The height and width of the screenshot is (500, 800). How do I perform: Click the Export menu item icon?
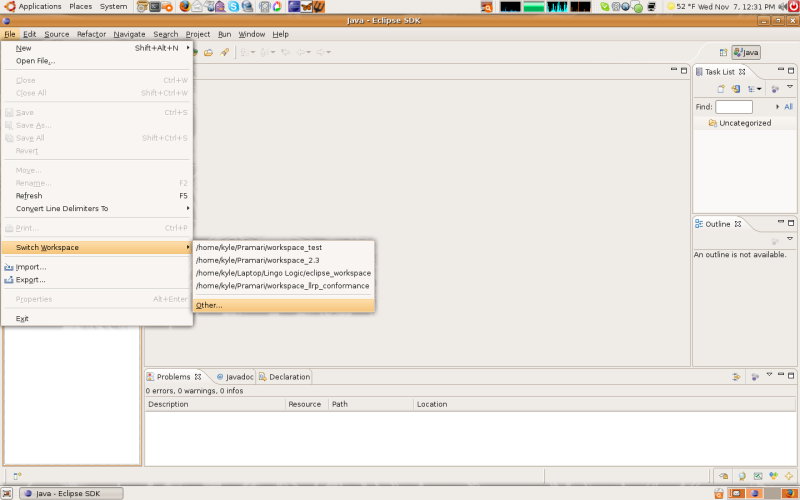coord(9,280)
